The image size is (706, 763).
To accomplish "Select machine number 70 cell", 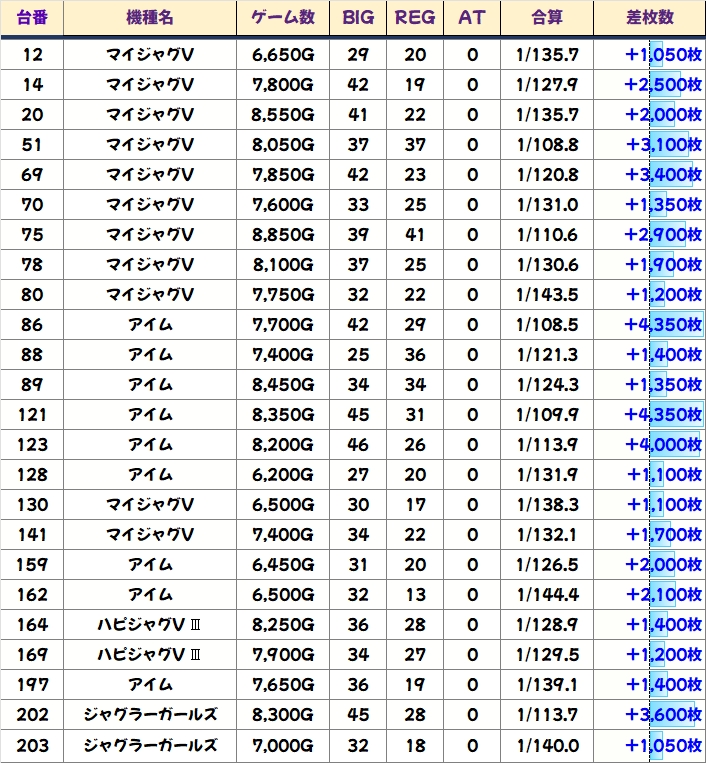I will pyautogui.click(x=32, y=205).
